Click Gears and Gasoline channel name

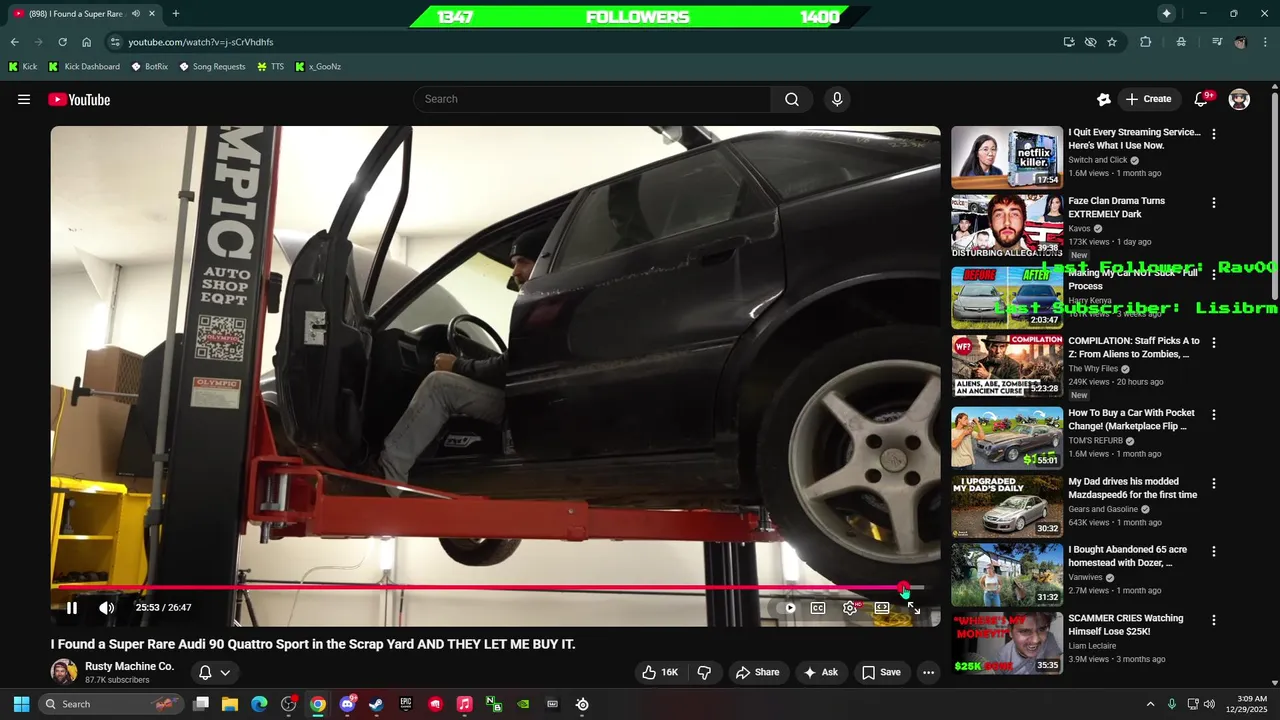click(x=1104, y=509)
